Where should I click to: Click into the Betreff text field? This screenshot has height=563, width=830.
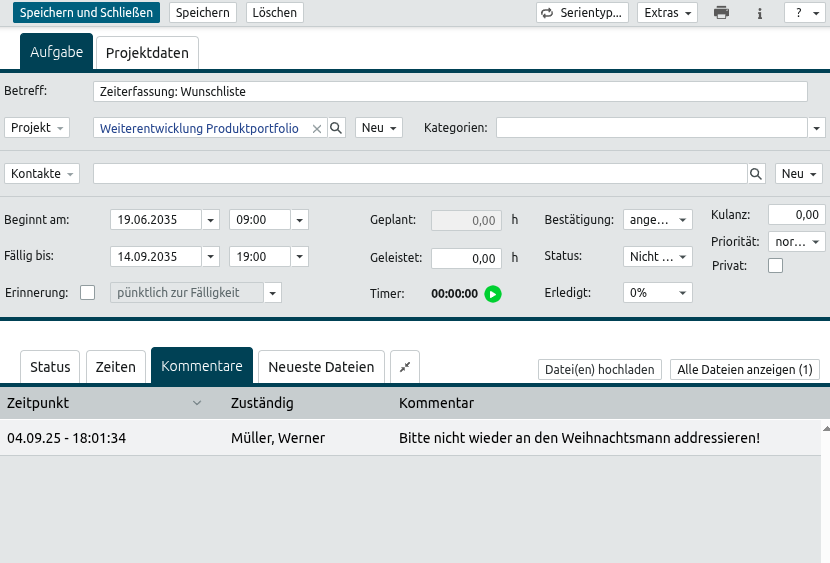(x=450, y=92)
